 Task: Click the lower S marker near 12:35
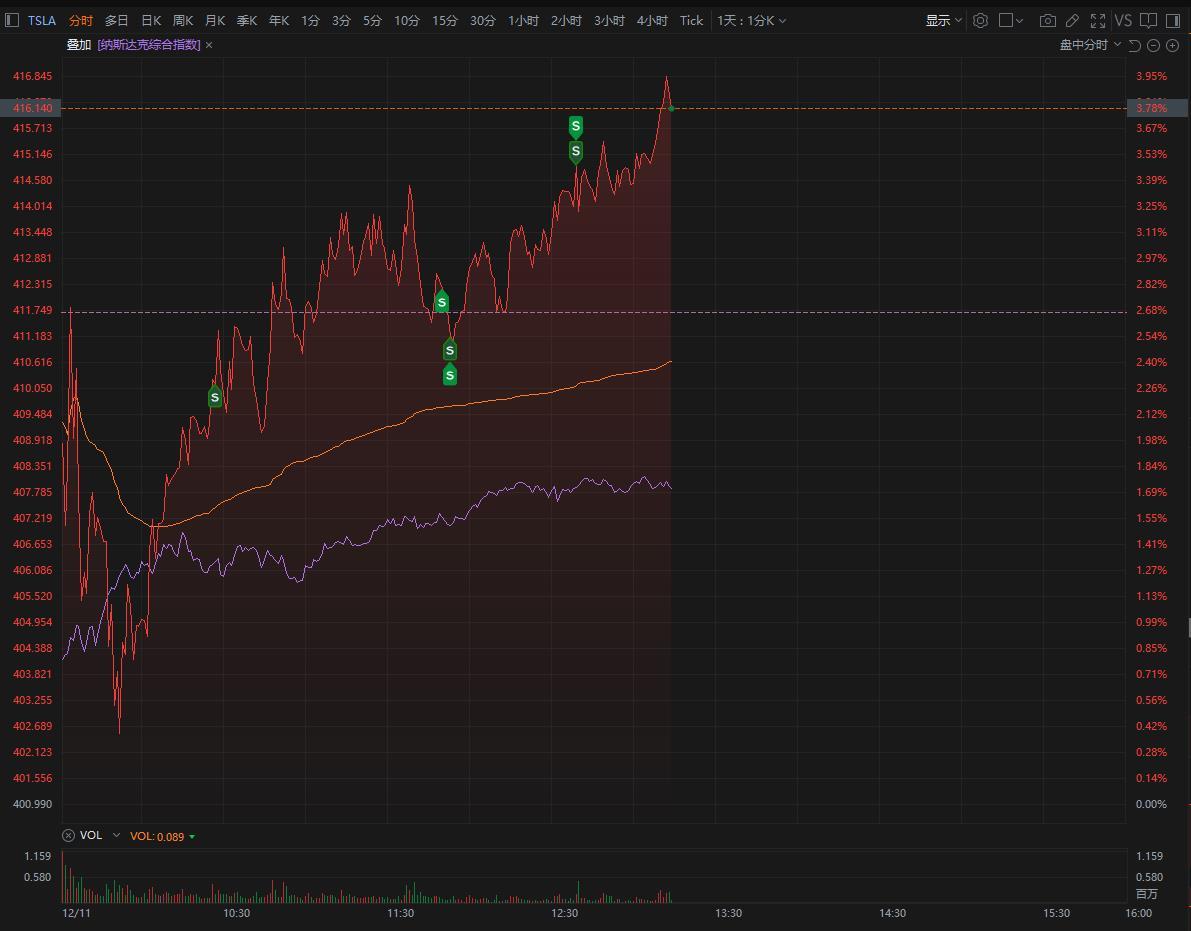(x=576, y=152)
